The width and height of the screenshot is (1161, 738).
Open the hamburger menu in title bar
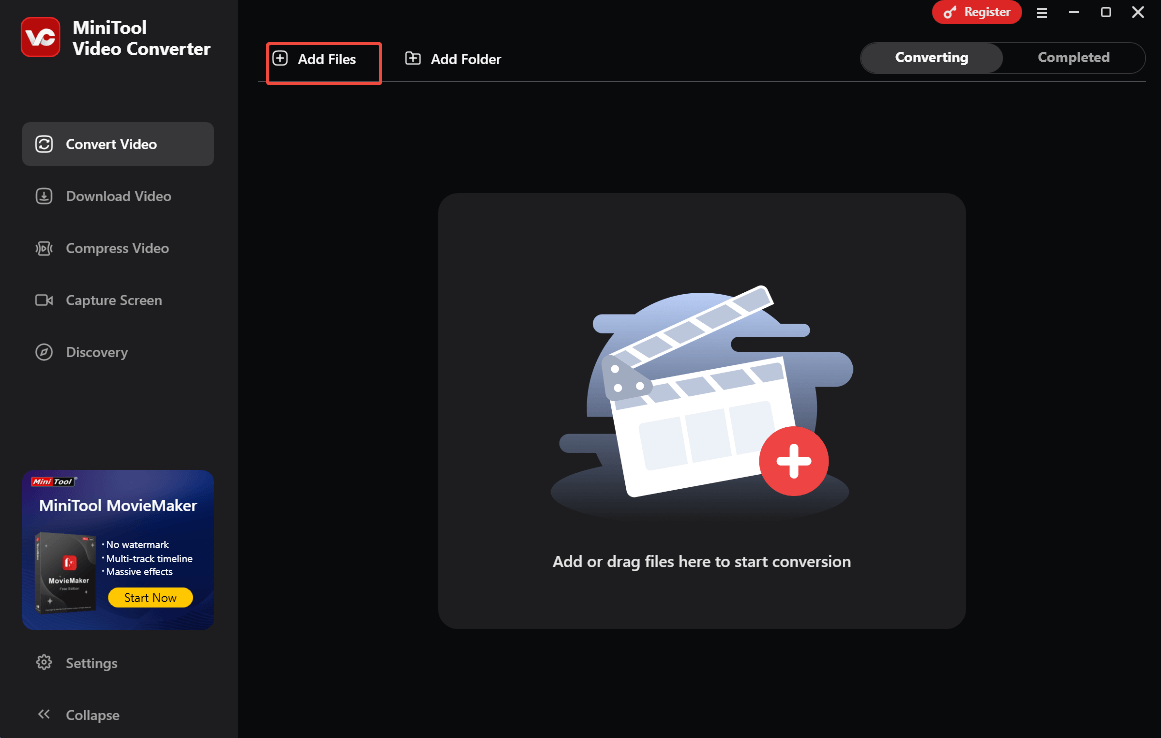[x=1042, y=13]
